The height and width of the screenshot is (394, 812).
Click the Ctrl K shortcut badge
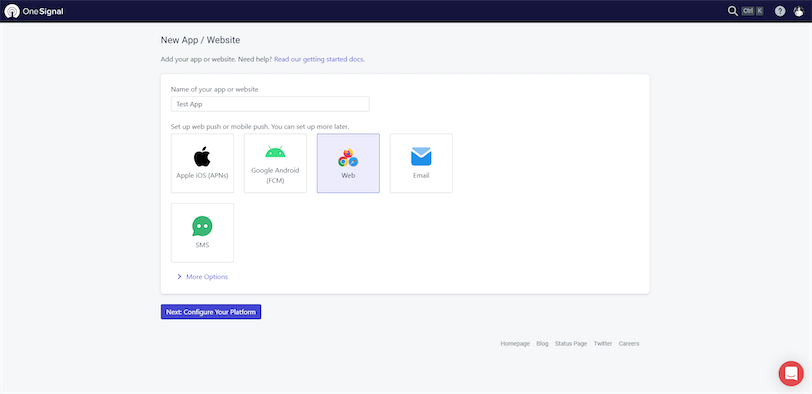752,11
